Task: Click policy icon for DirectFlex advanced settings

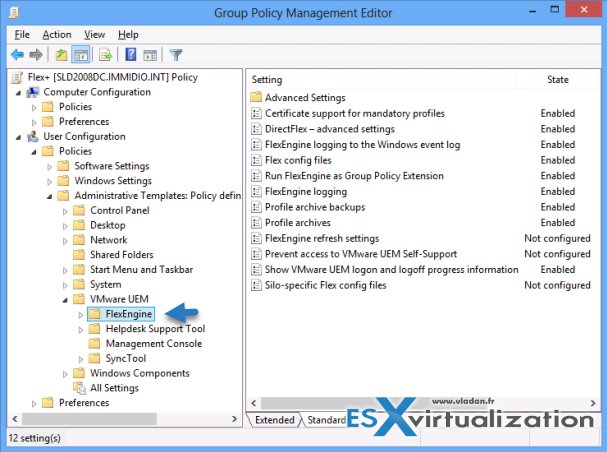Action: pos(256,128)
